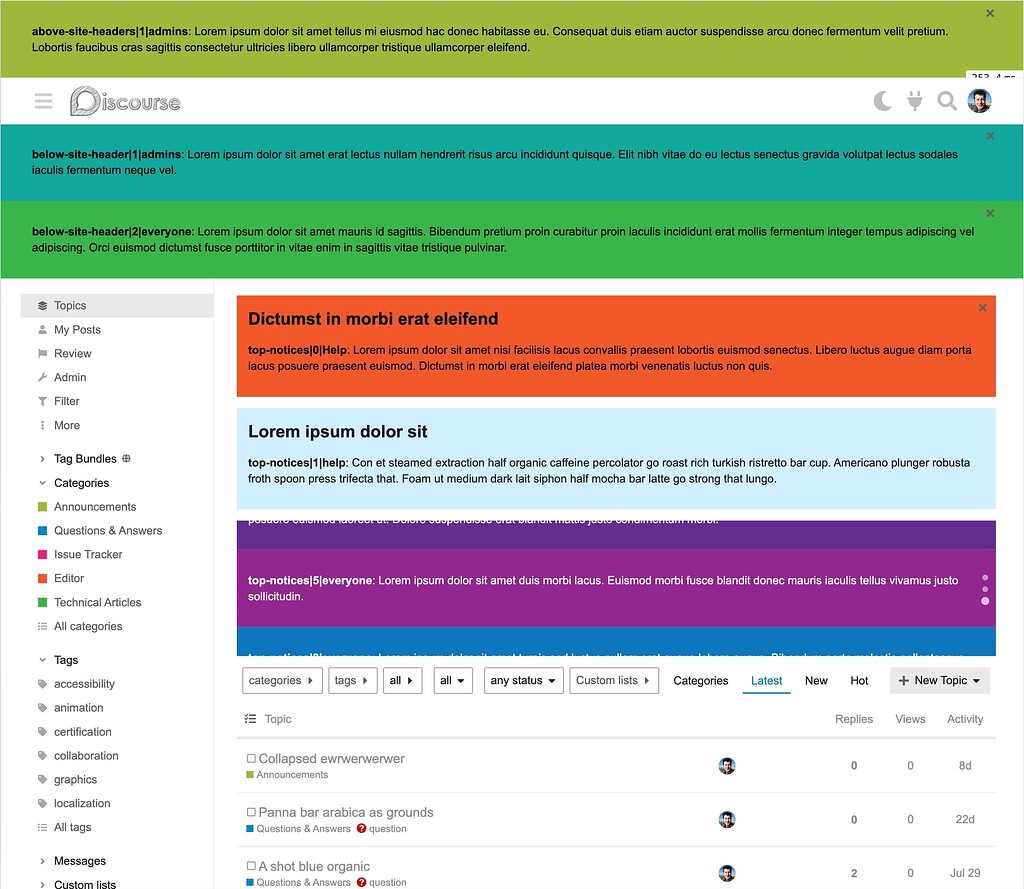This screenshot has height=889, width=1024.
Task: Click poster avatar on Collapsed ewrwerwerwer row
Action: click(x=727, y=766)
